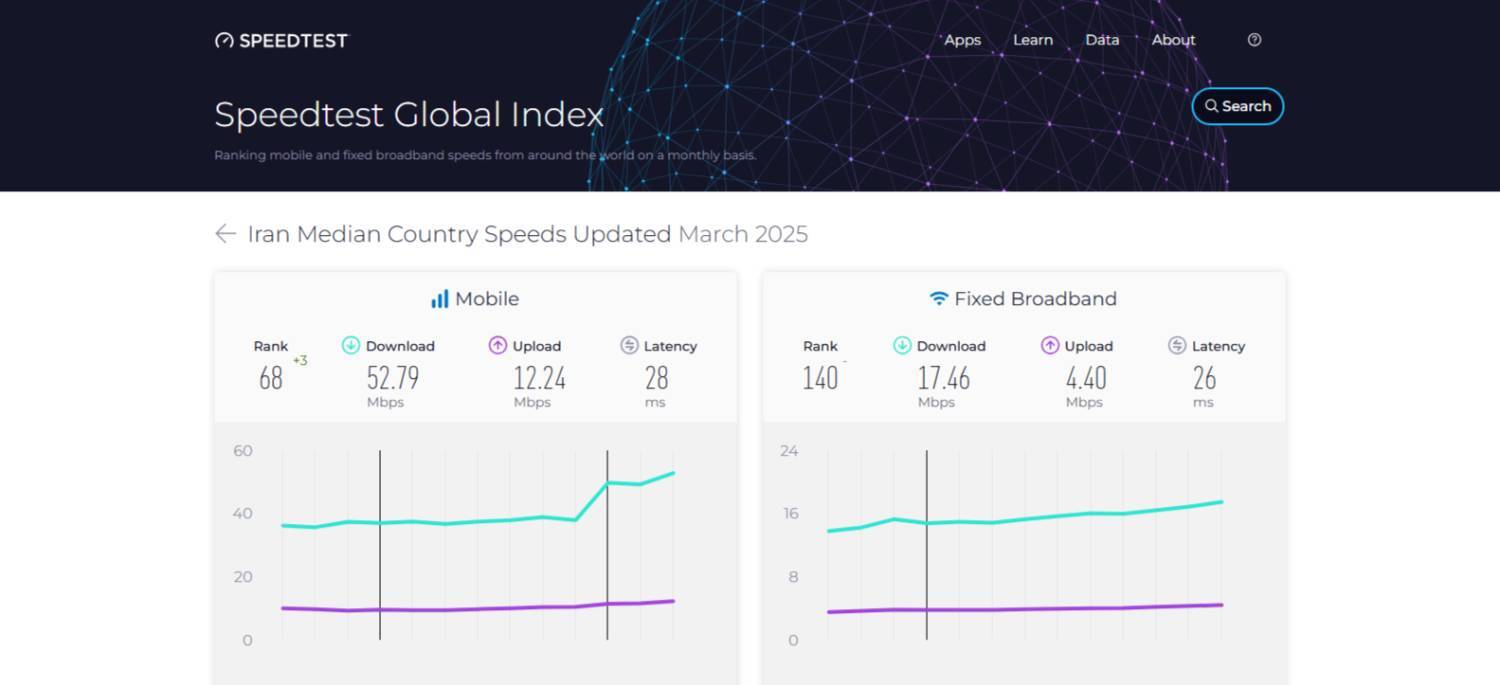
Task: Open the Apps menu
Action: [962, 40]
